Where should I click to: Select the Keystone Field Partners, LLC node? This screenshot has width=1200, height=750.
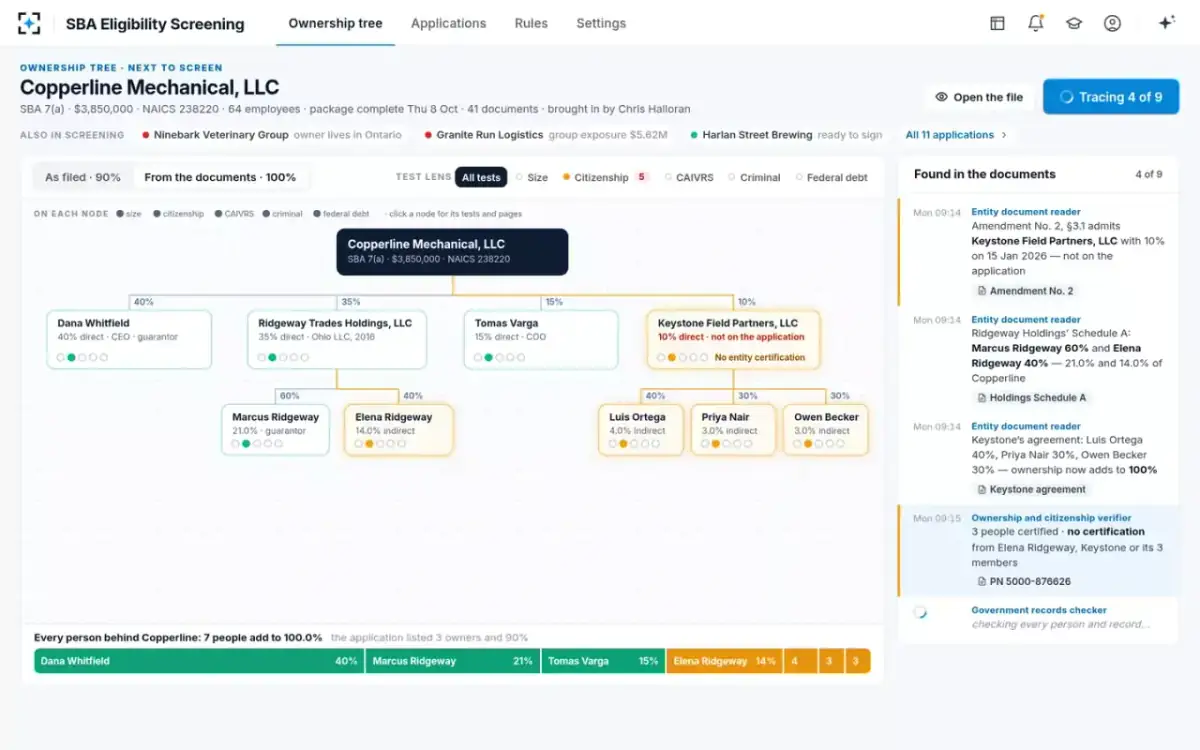733,339
